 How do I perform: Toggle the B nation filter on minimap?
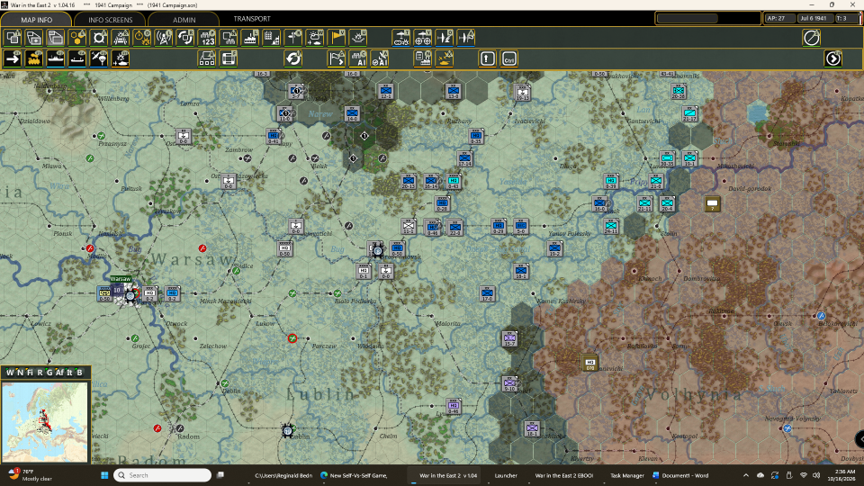pos(79,372)
